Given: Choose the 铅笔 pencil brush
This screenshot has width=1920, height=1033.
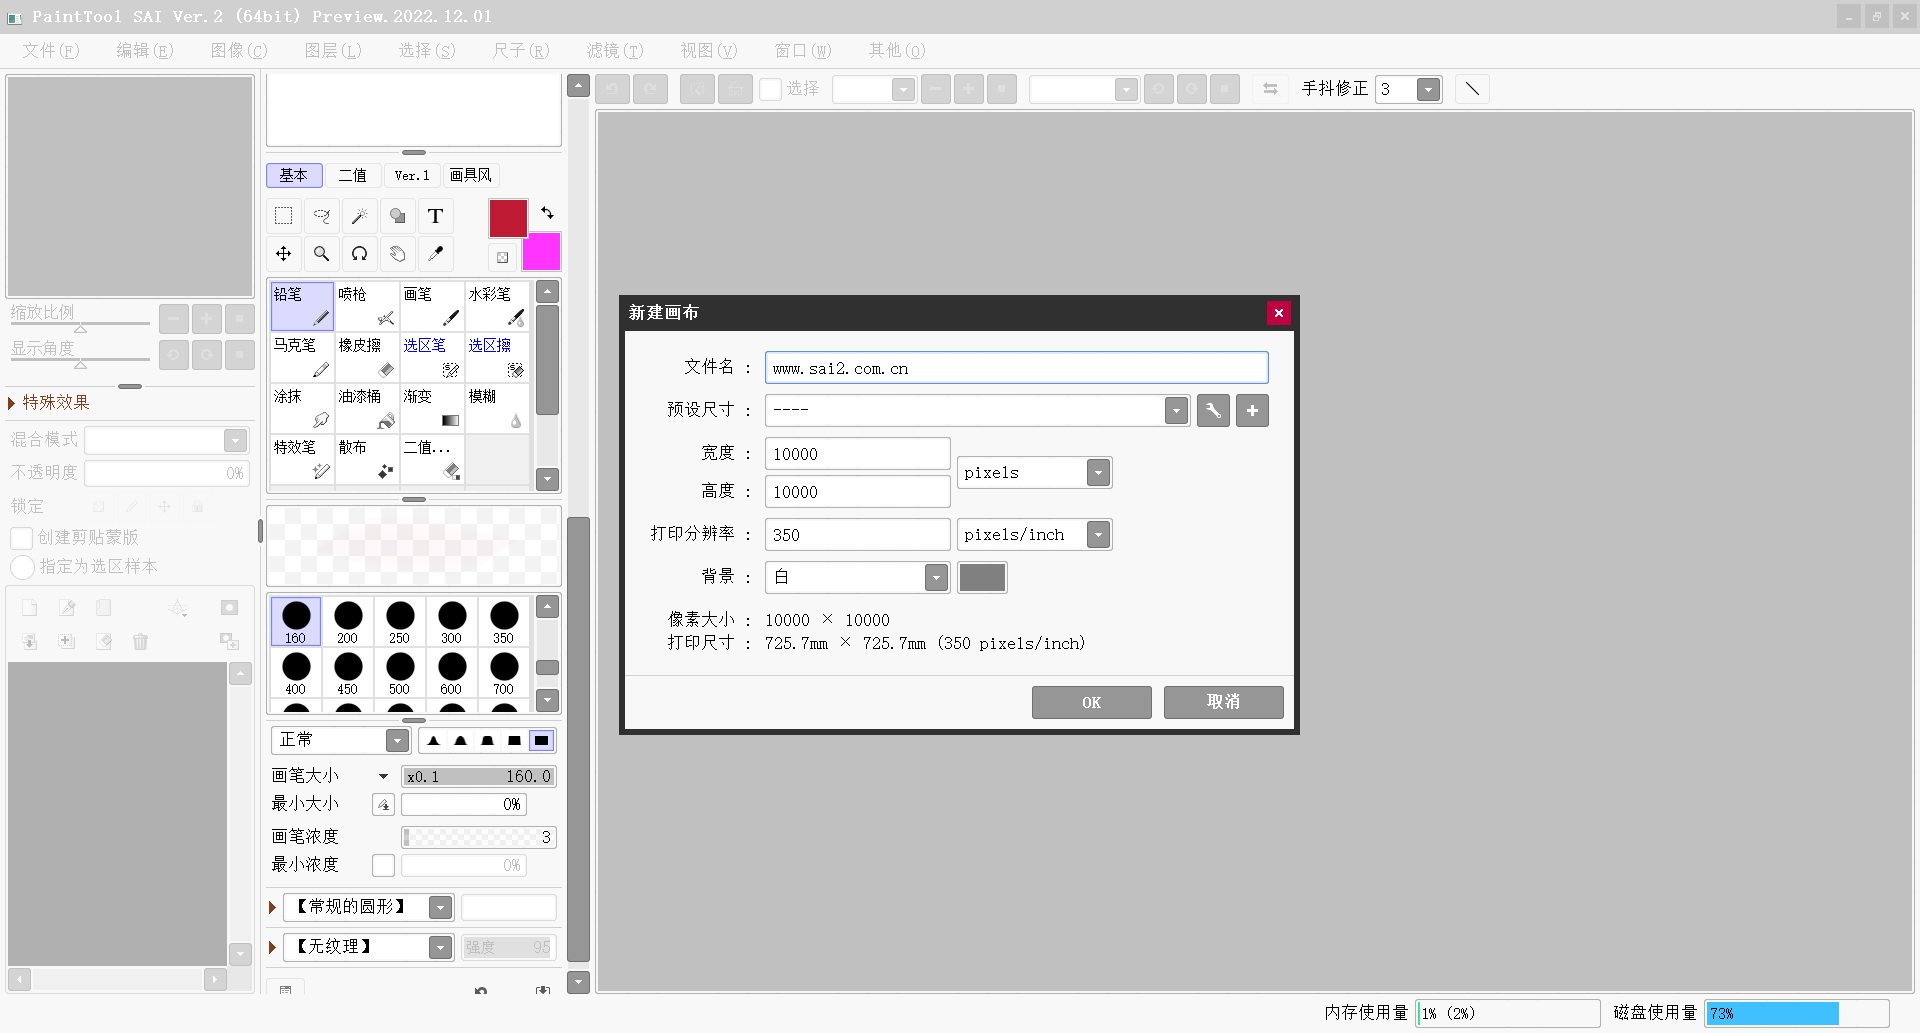Looking at the screenshot, I should pos(302,306).
